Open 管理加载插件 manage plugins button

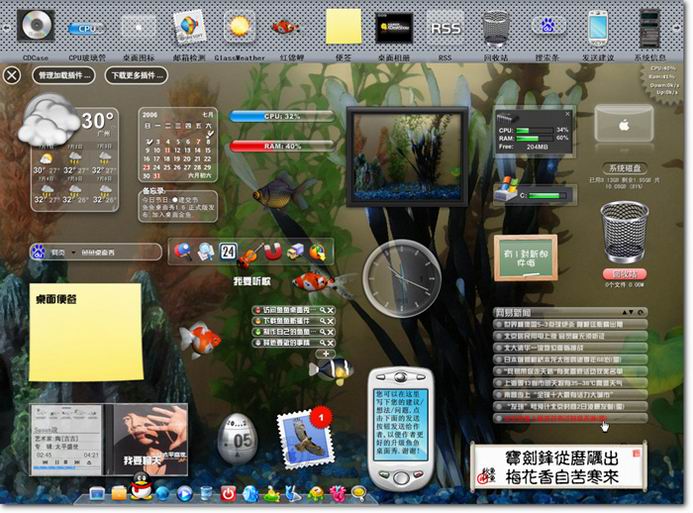64,75
